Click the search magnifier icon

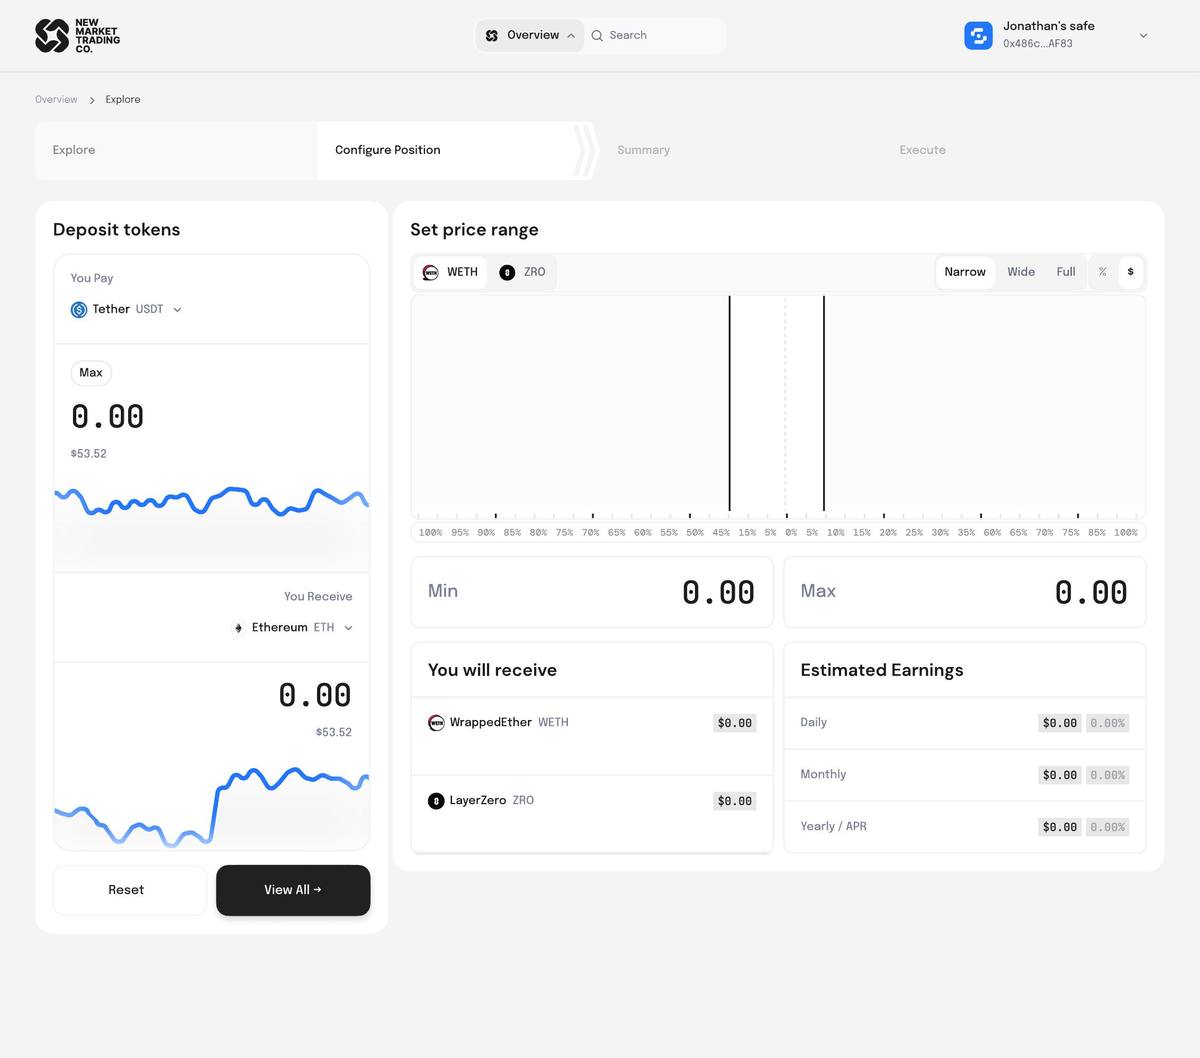(x=597, y=36)
